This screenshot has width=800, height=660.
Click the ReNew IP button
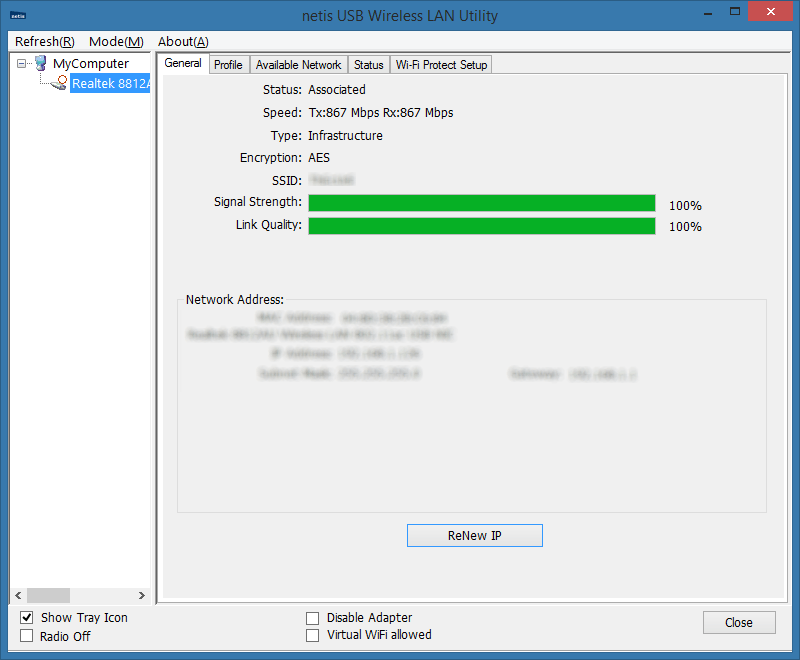474,536
